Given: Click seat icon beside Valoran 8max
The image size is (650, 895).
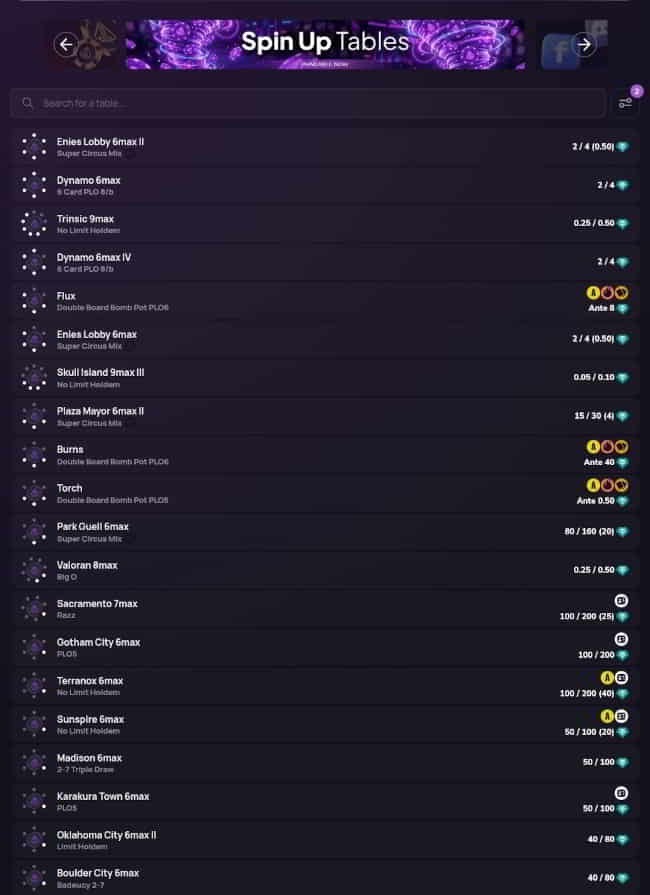Looking at the screenshot, I should point(34,570).
